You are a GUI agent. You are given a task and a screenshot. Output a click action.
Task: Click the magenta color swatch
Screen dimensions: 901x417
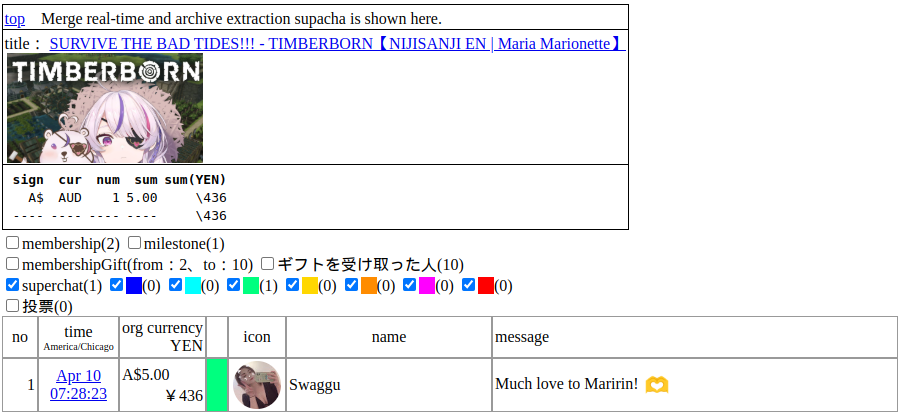click(427, 285)
